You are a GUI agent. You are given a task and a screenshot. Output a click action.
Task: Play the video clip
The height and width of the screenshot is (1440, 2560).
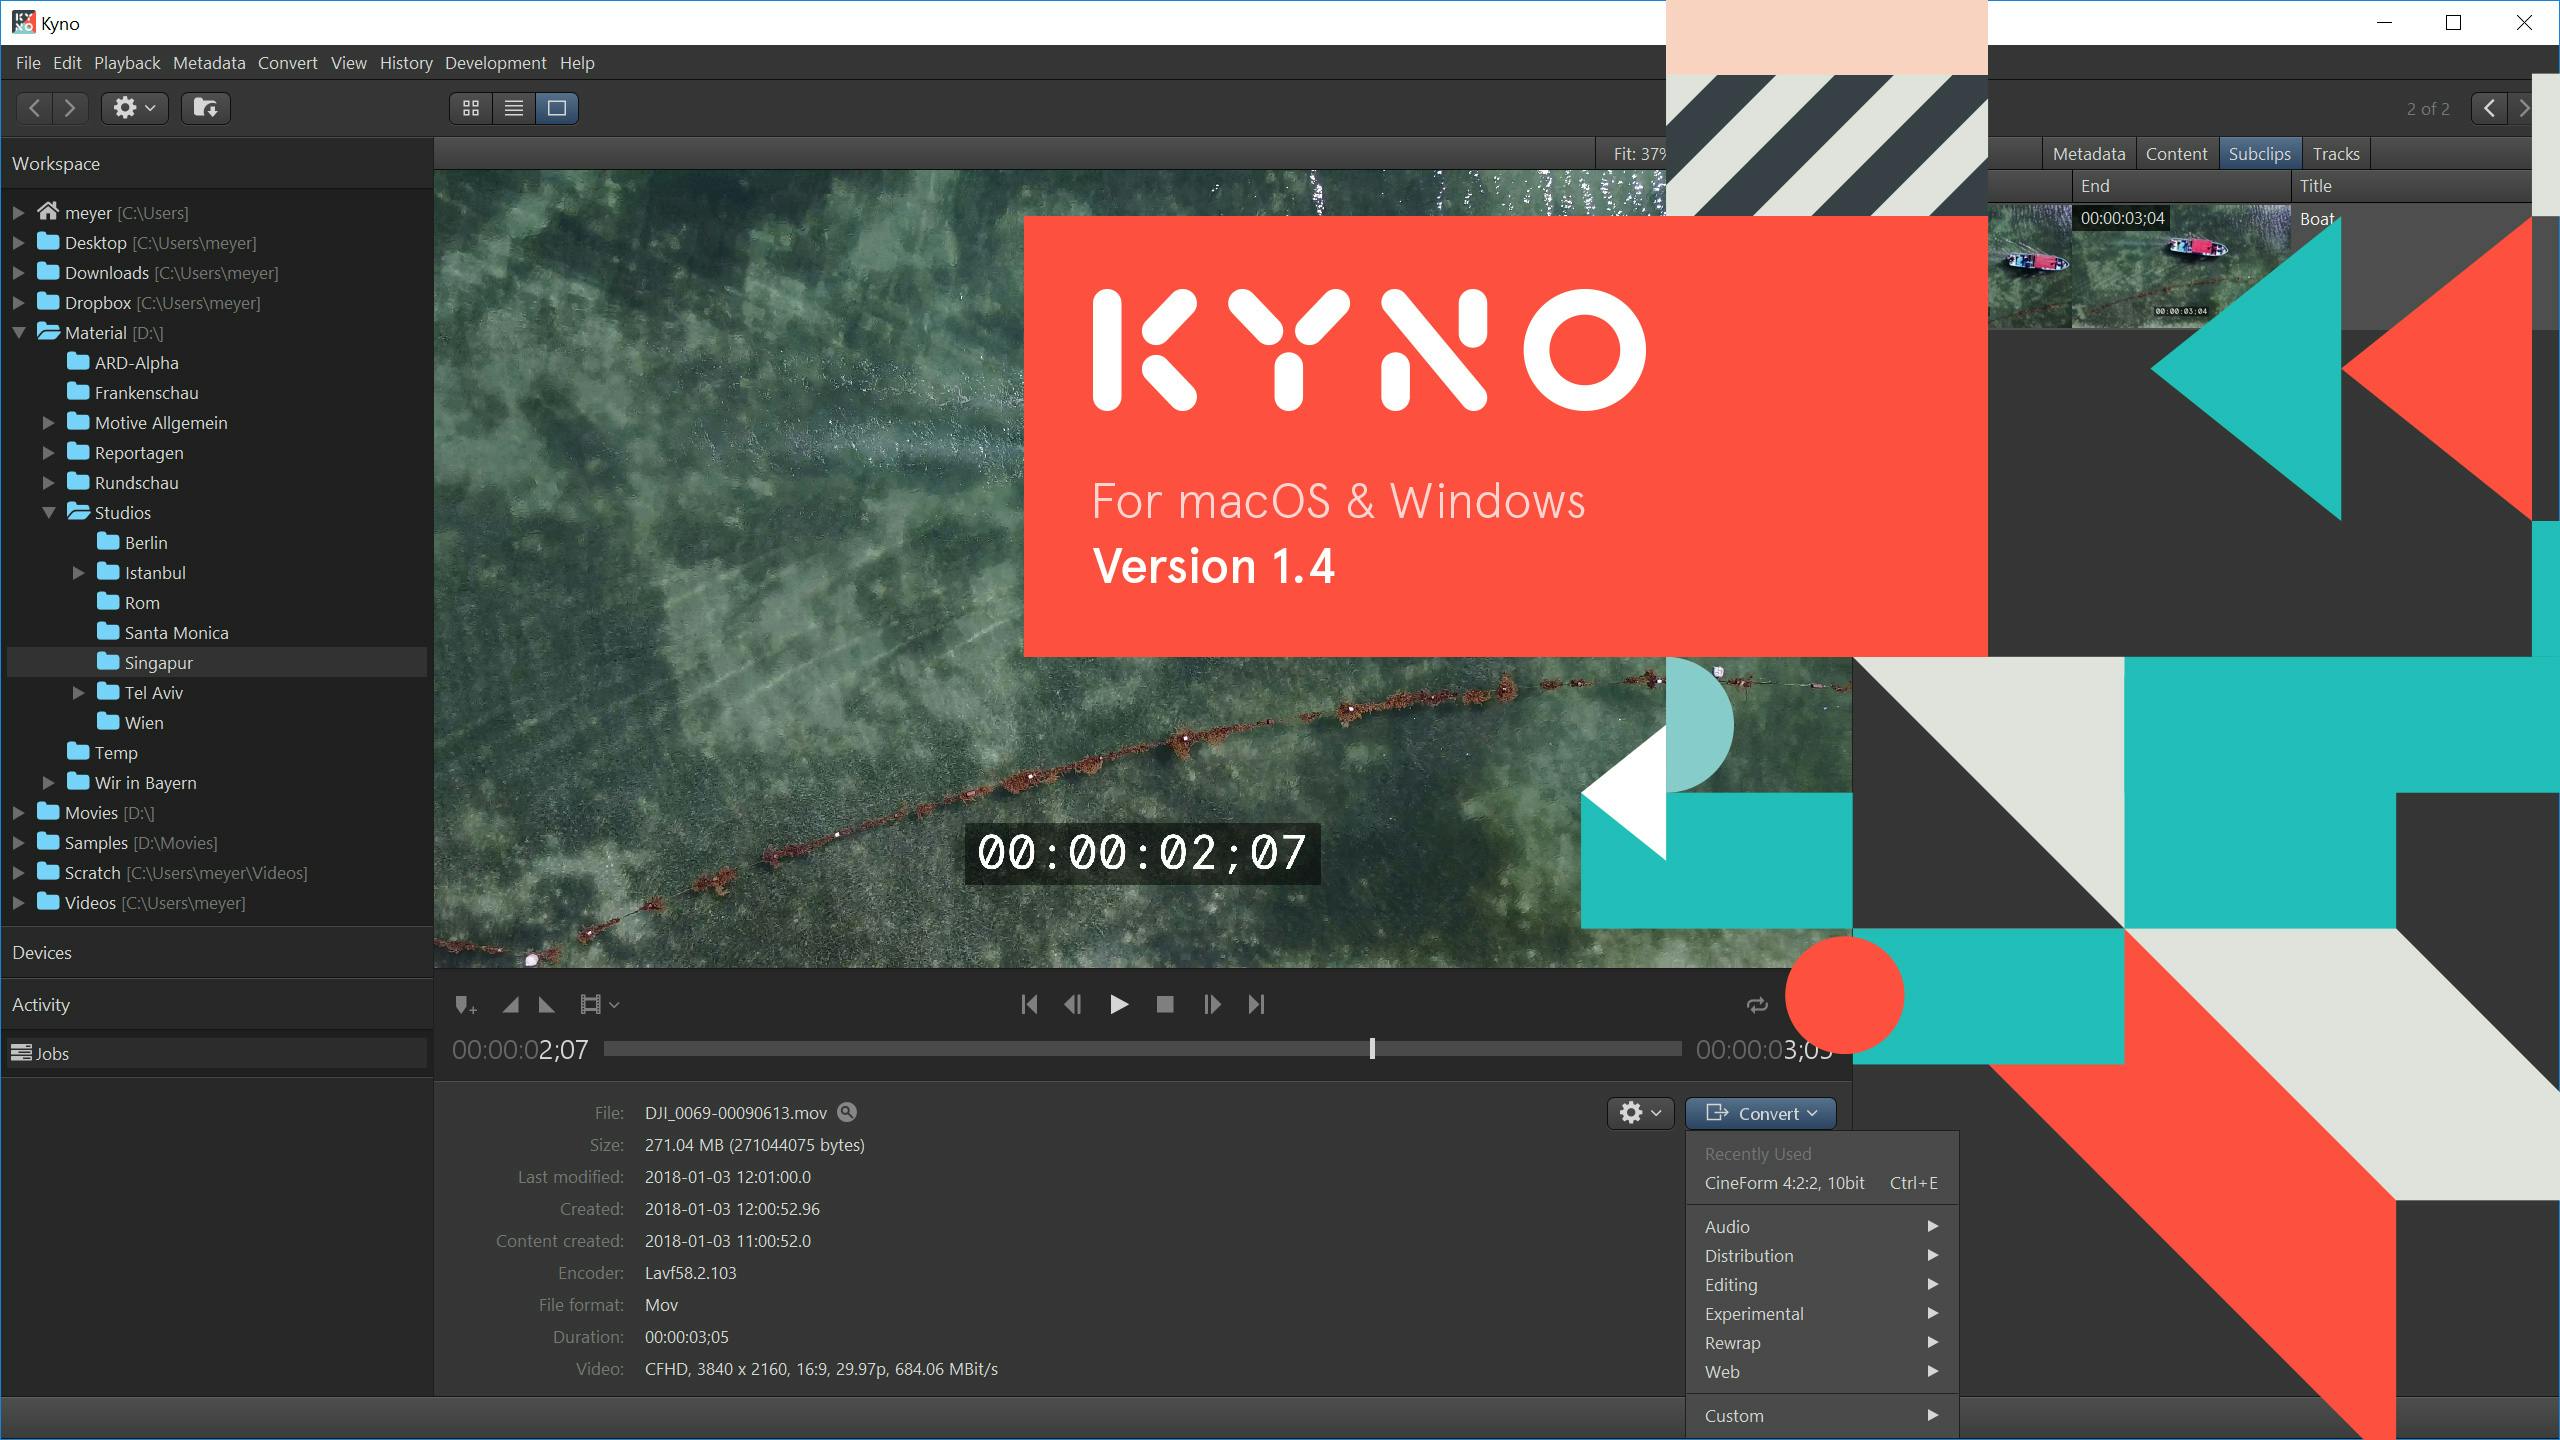point(1119,1004)
